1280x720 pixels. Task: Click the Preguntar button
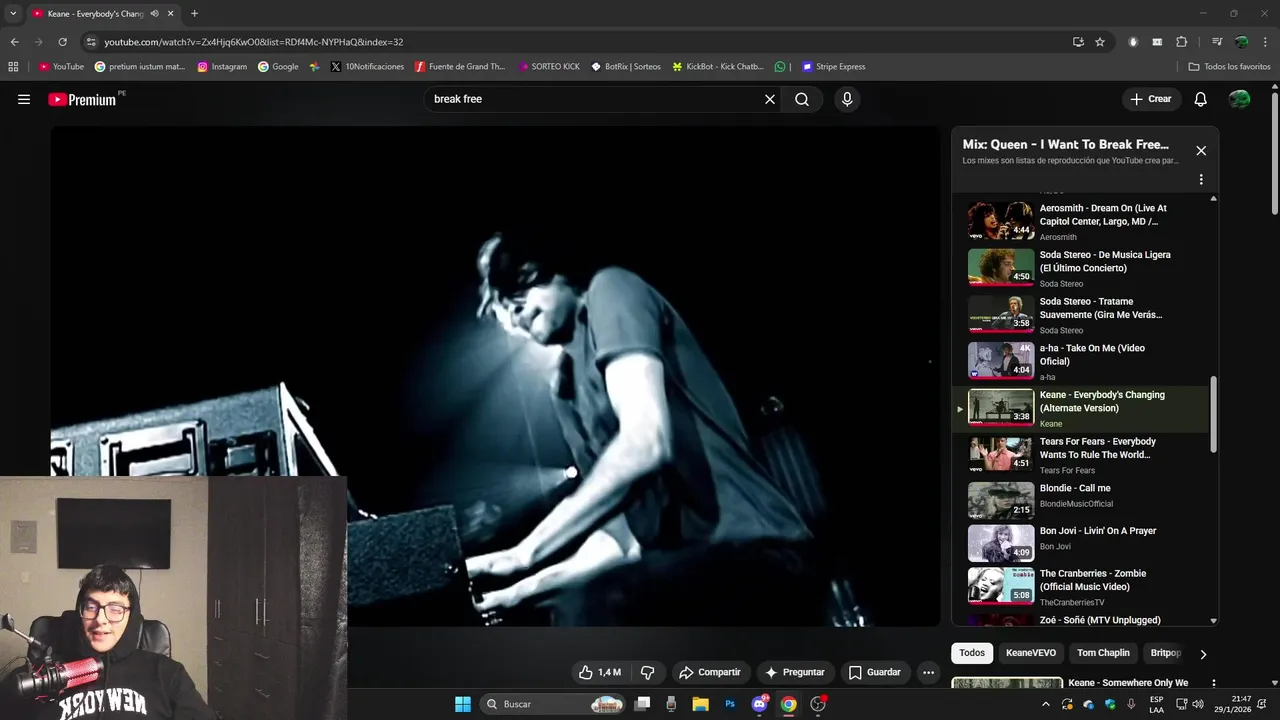tap(795, 672)
